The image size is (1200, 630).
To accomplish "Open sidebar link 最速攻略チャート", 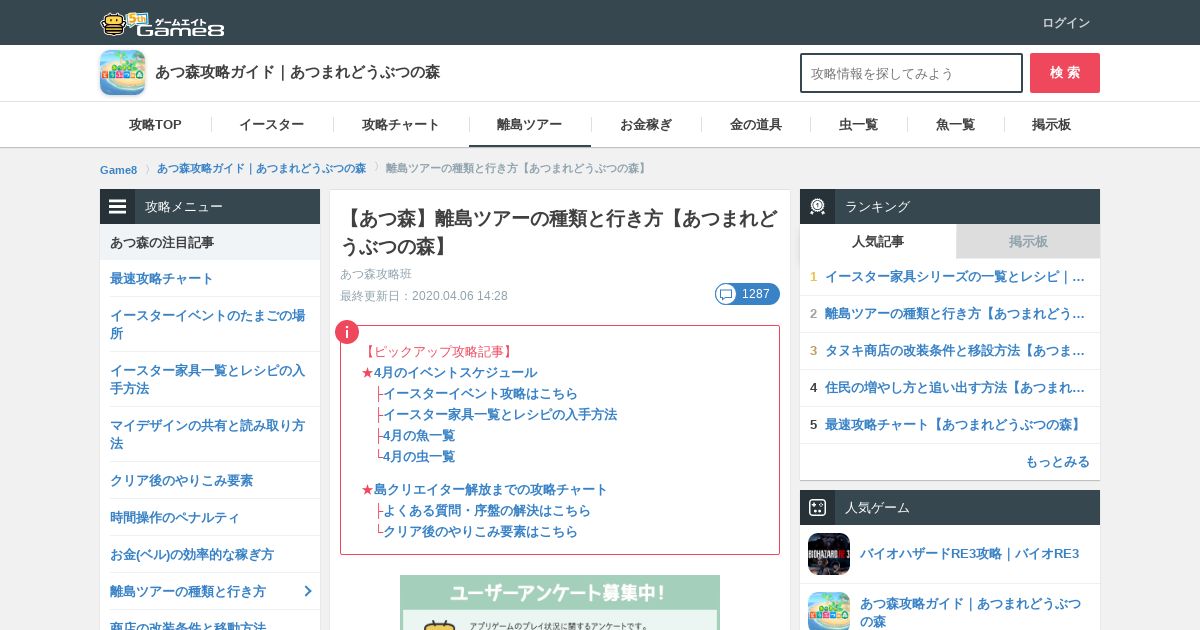I will 162,279.
